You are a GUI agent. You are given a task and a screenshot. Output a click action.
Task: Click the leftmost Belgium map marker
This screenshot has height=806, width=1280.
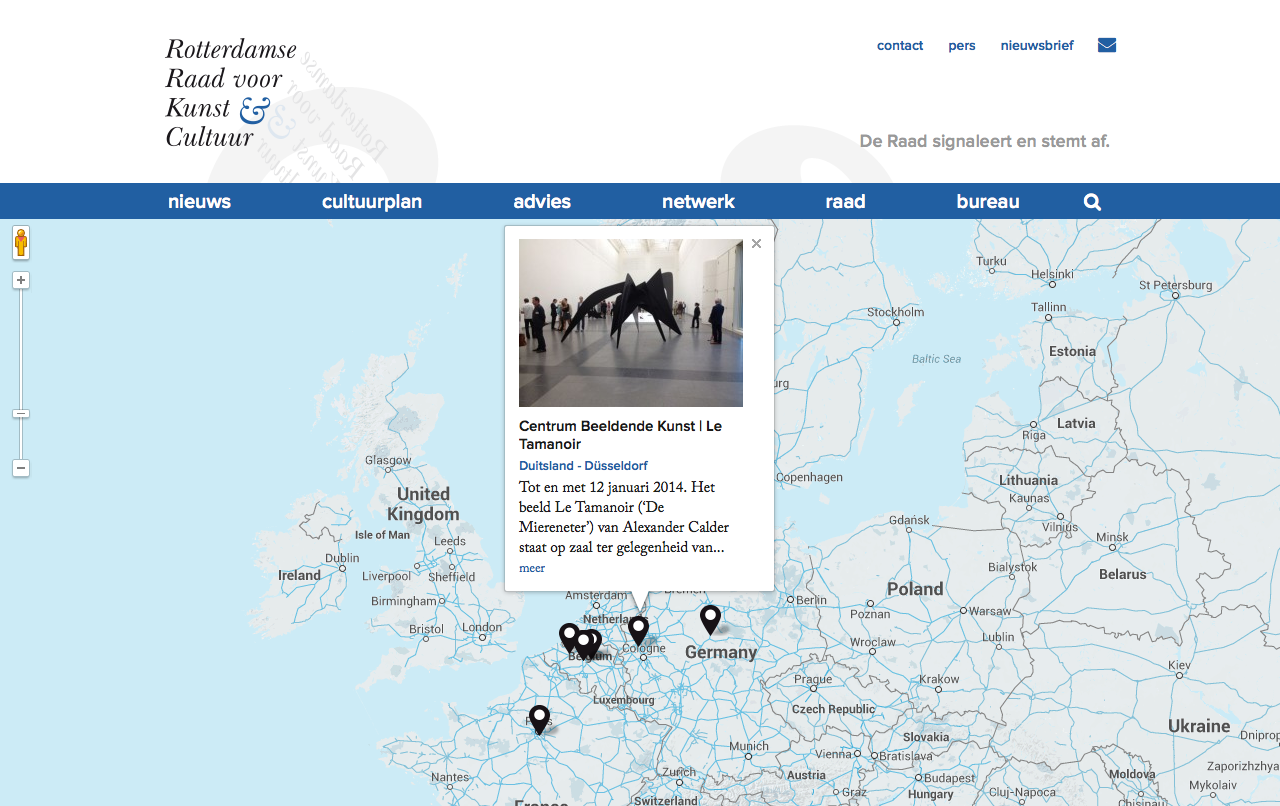(569, 637)
